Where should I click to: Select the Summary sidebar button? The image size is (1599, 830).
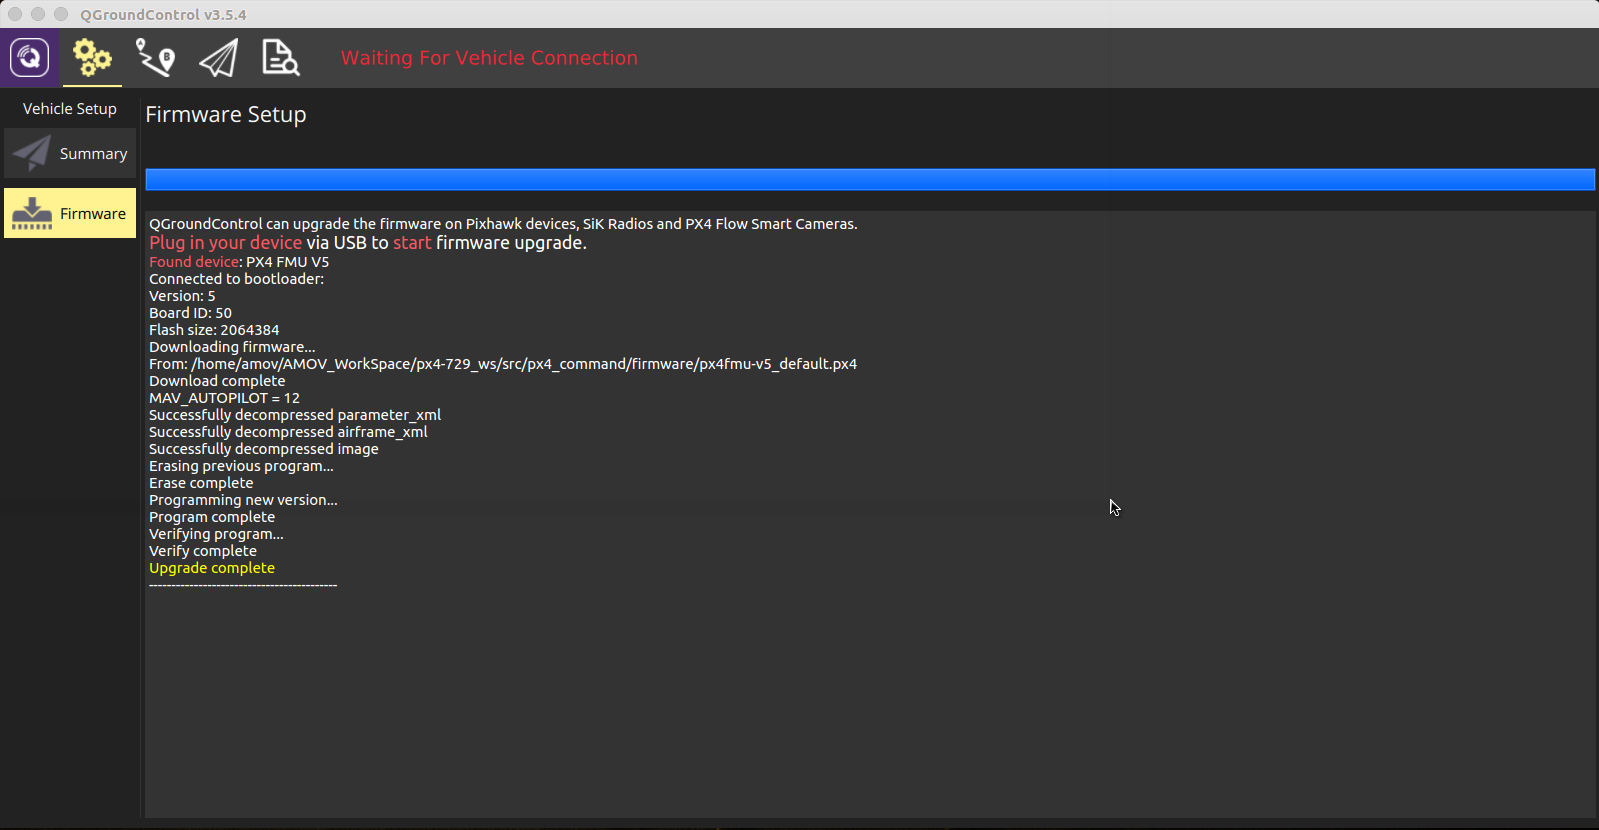pyautogui.click(x=70, y=153)
